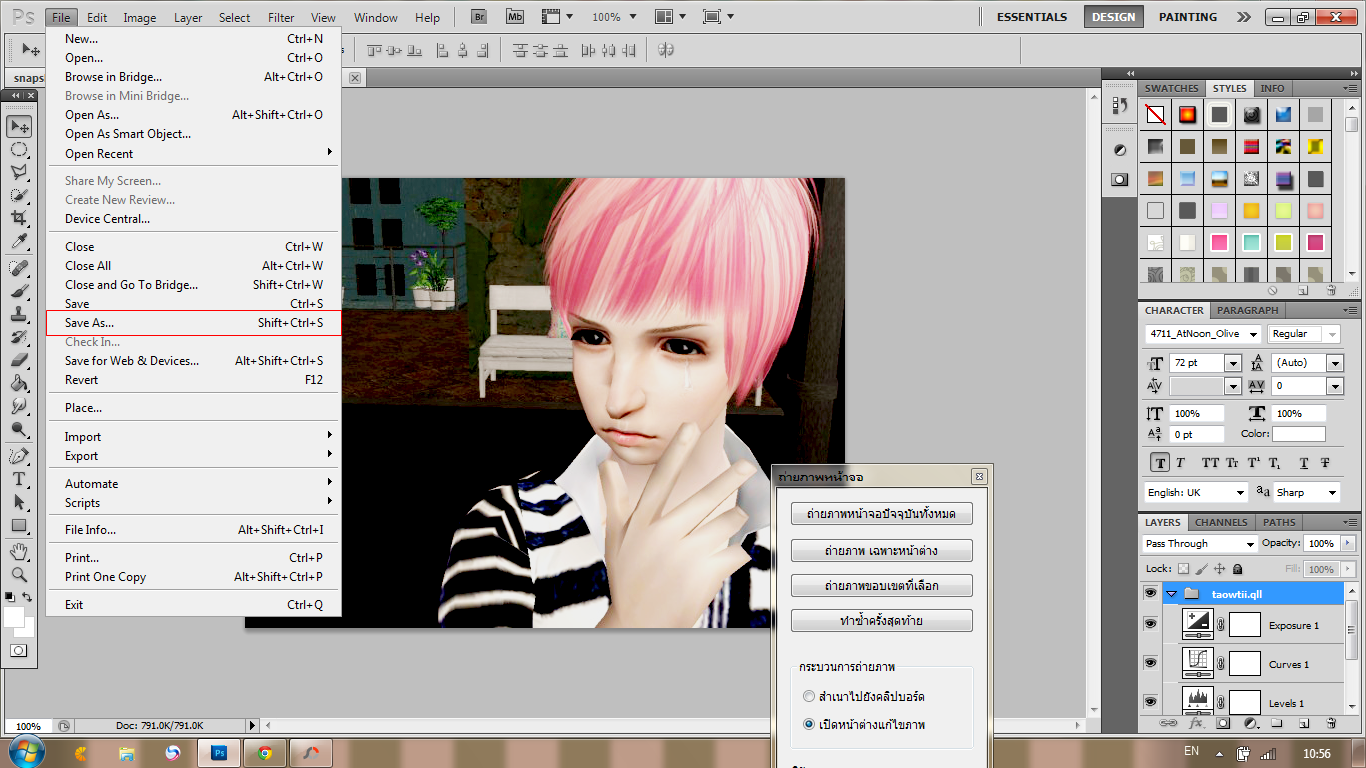Click the first button in capture dialog
The image size is (1366, 768).
881,514
